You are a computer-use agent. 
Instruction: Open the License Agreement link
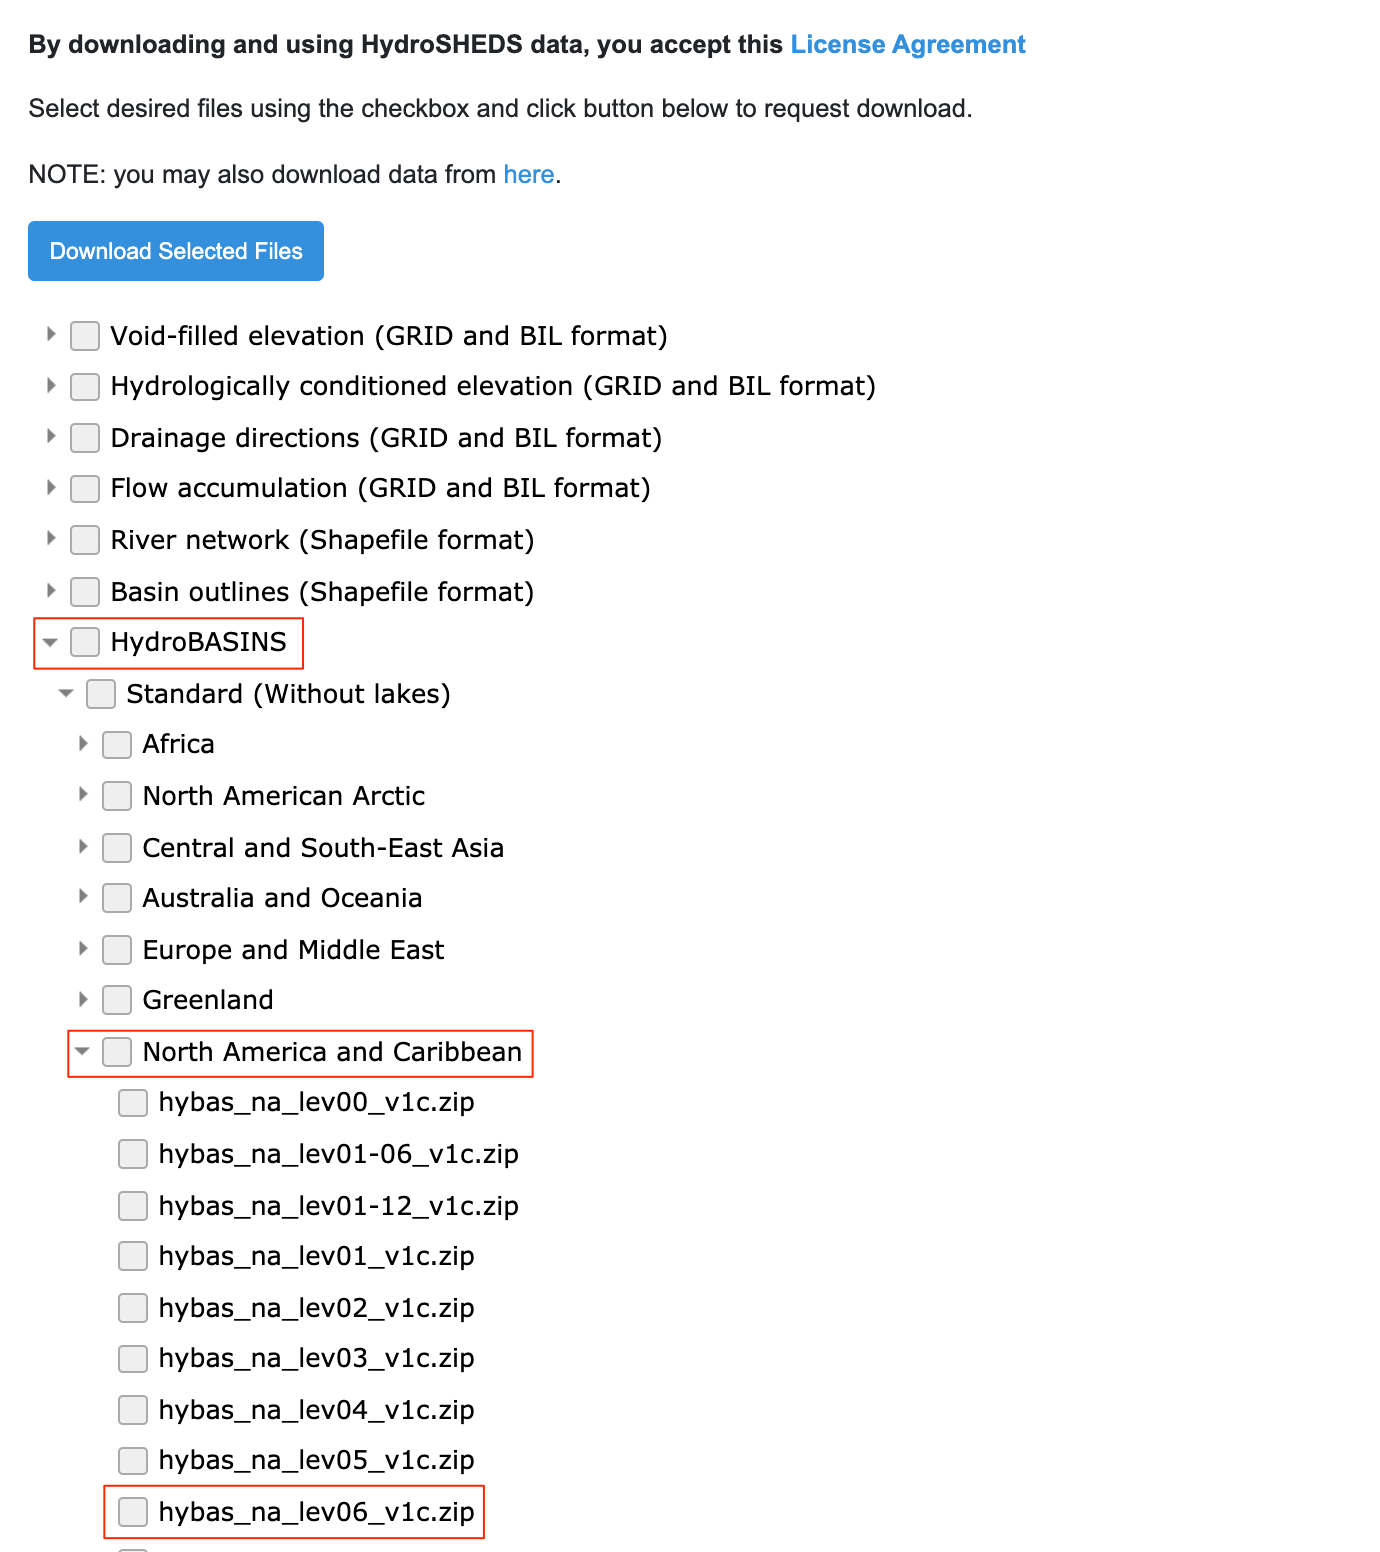click(x=907, y=45)
